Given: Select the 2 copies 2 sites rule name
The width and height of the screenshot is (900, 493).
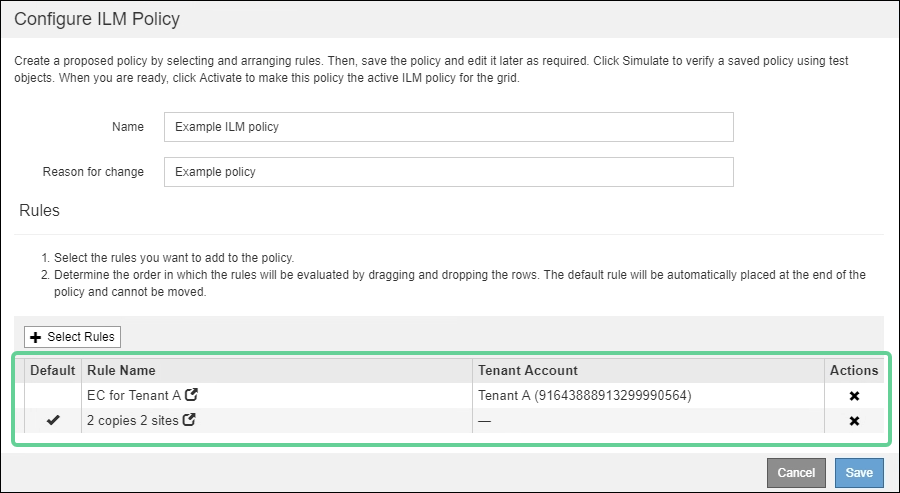Looking at the screenshot, I should tap(133, 421).
